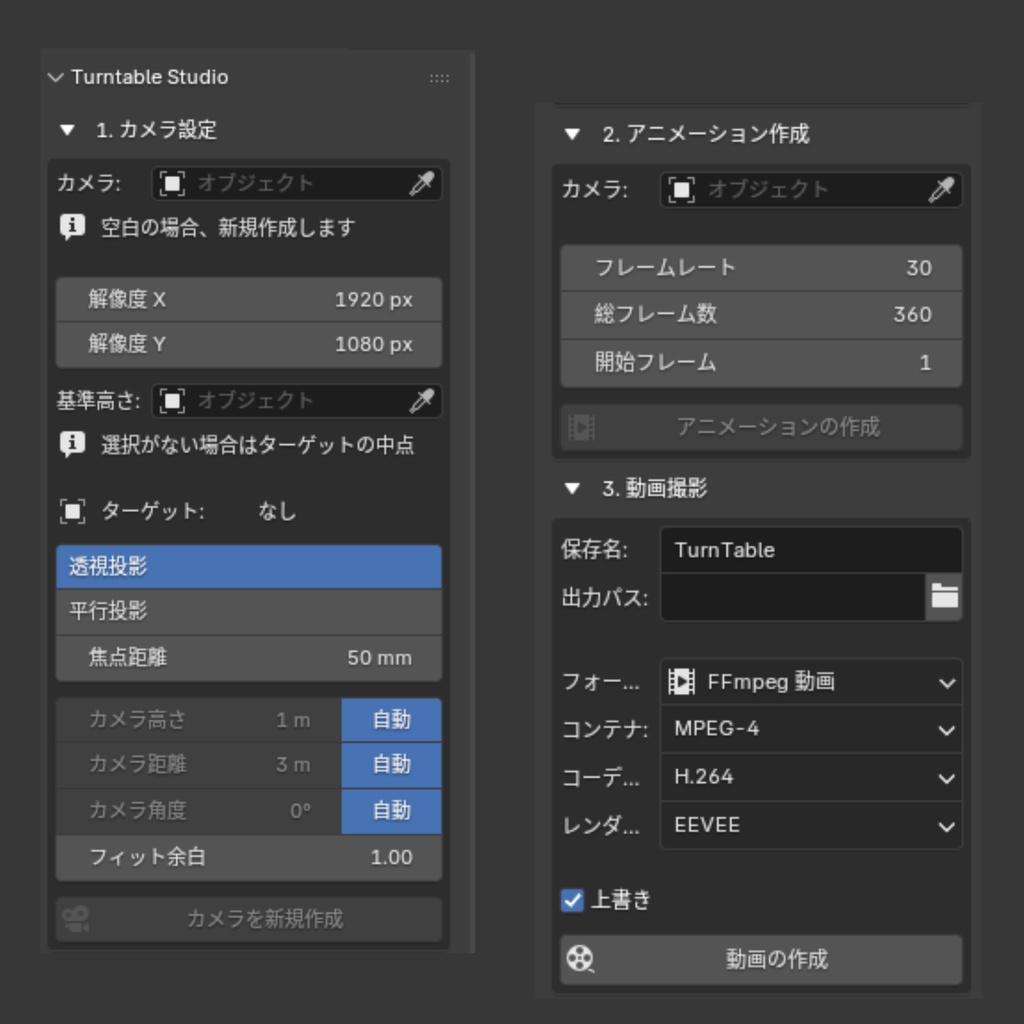Open the folder browser for 出力パス
This screenshot has width=1024, height=1024.
coord(945,596)
